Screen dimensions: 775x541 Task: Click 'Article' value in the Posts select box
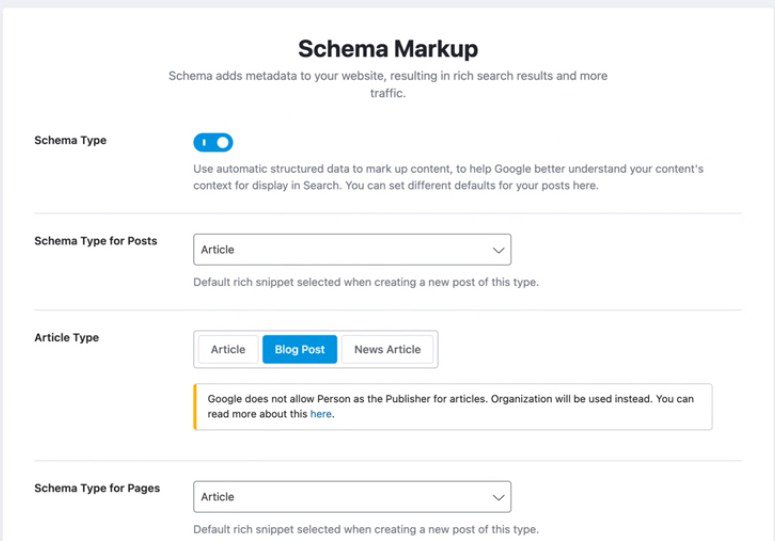coord(217,250)
